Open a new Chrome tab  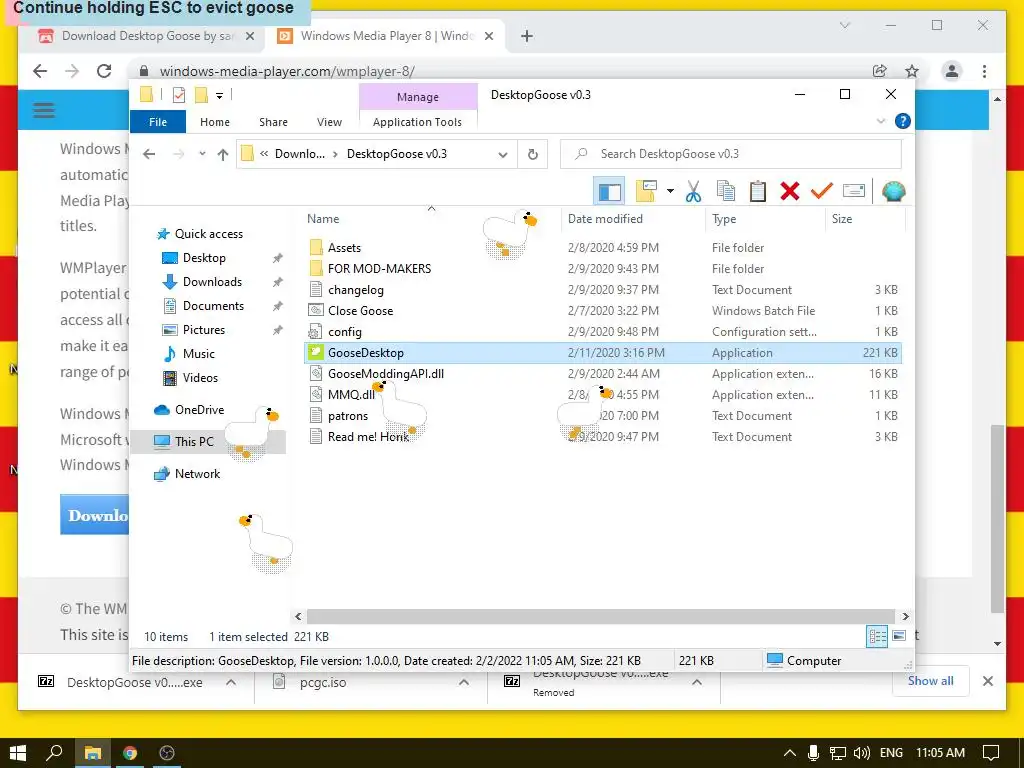[x=527, y=37]
